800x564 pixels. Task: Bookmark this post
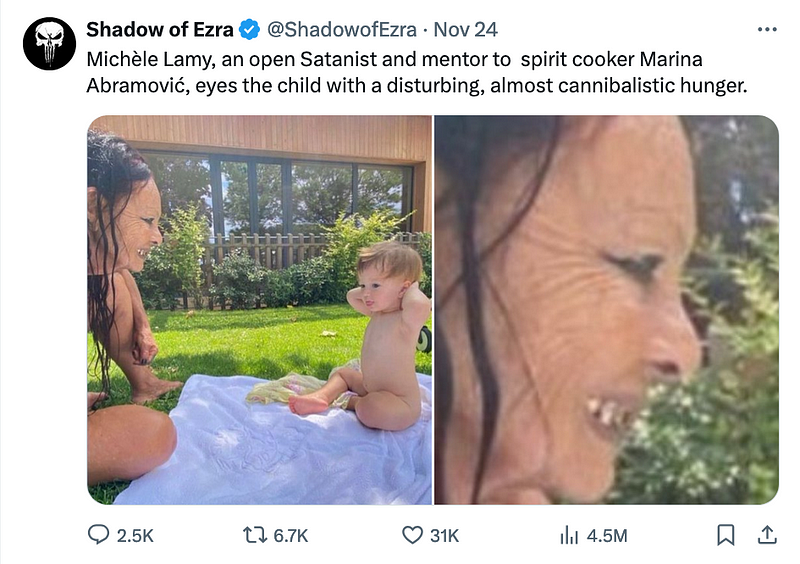727,536
